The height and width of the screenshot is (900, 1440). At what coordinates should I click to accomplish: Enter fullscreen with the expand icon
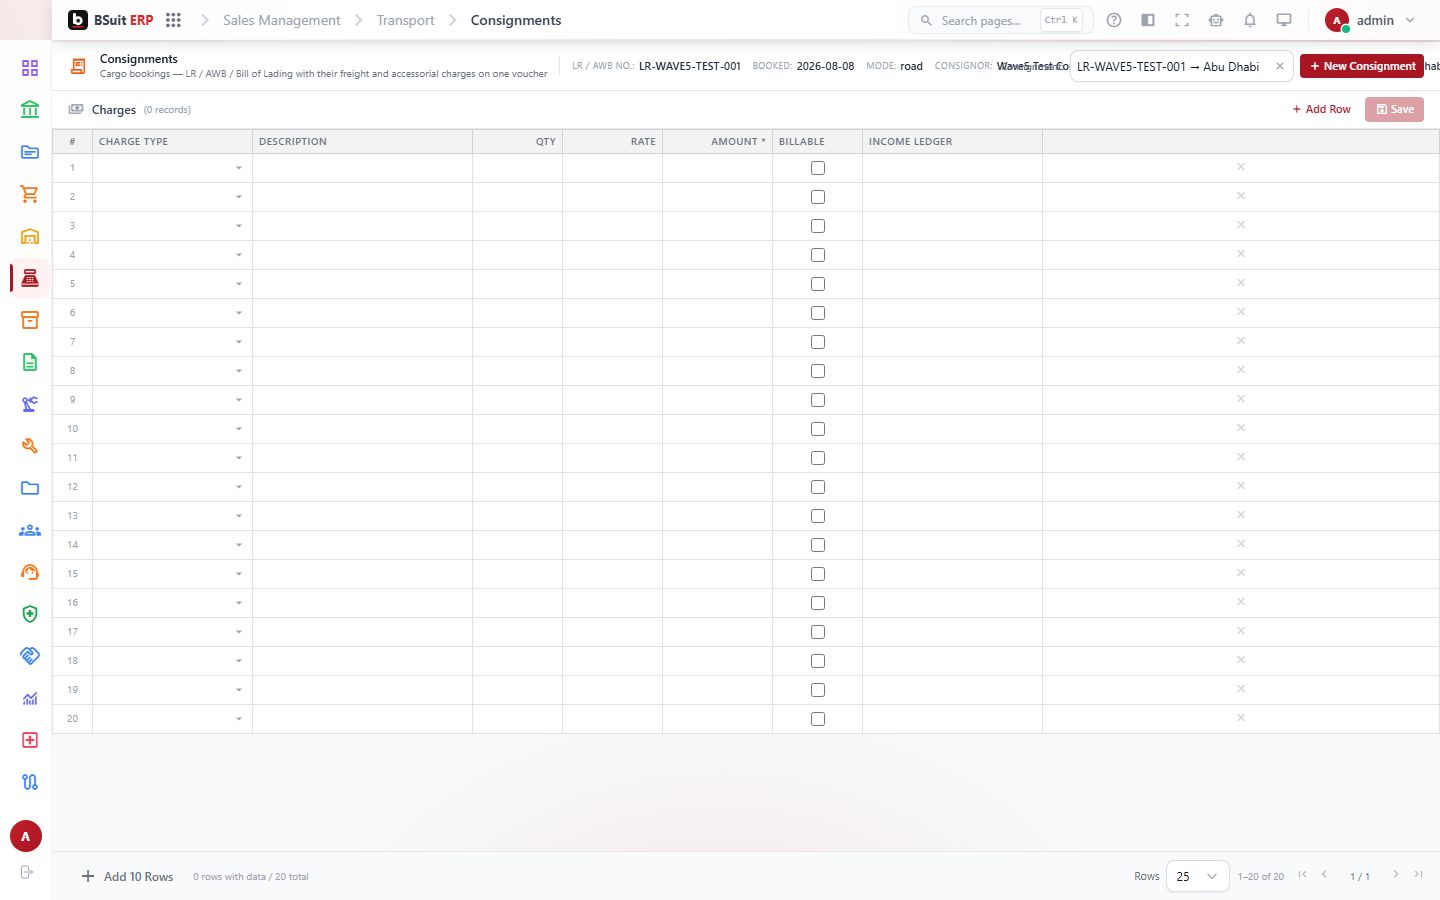click(x=1182, y=20)
